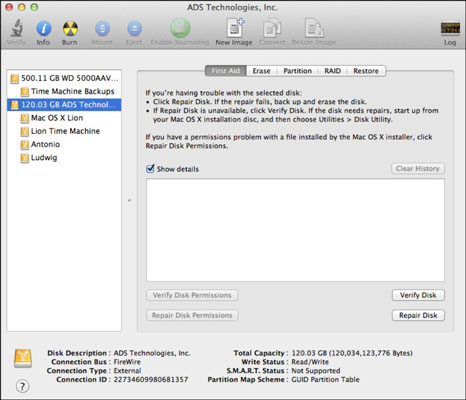
Task: Click the Eject toolbar icon
Action: (134, 29)
